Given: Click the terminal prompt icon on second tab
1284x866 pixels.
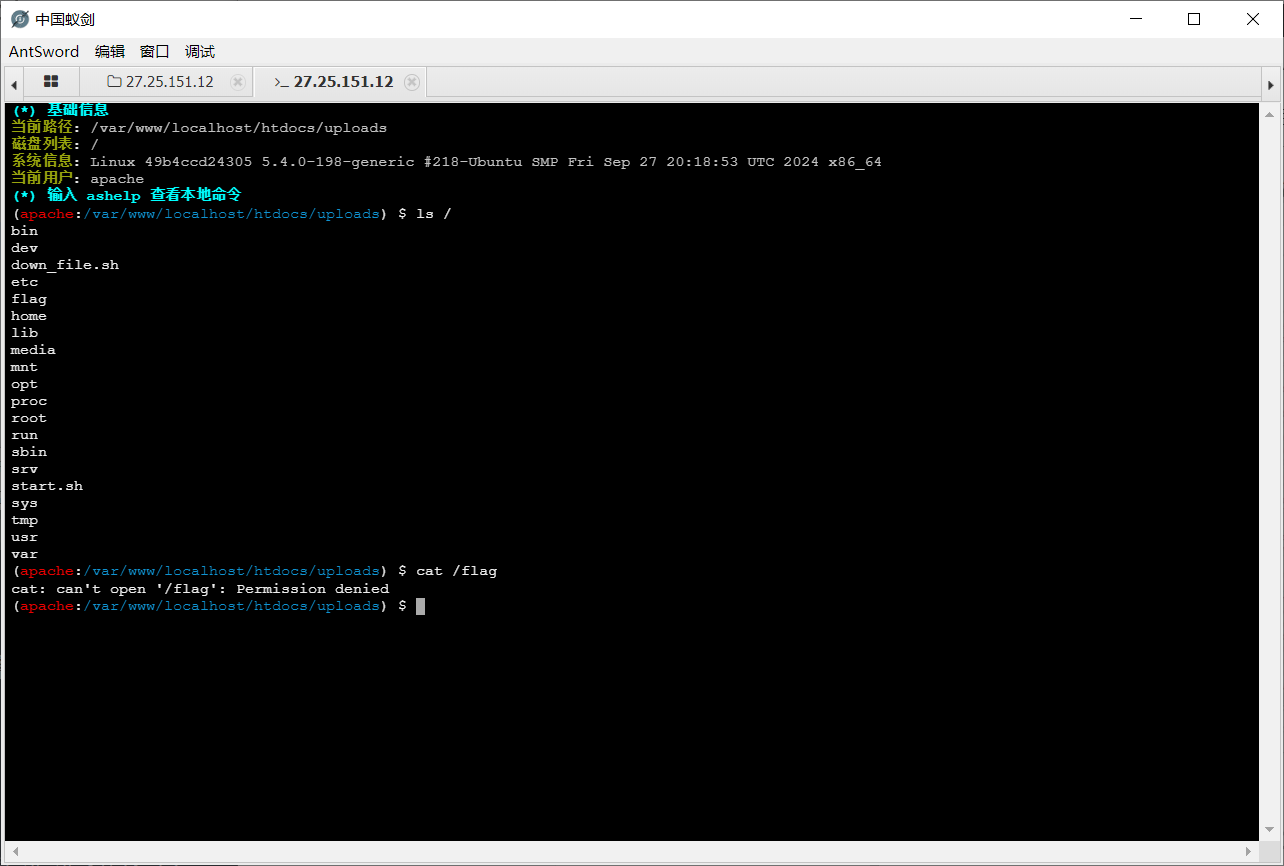Looking at the screenshot, I should click(281, 82).
